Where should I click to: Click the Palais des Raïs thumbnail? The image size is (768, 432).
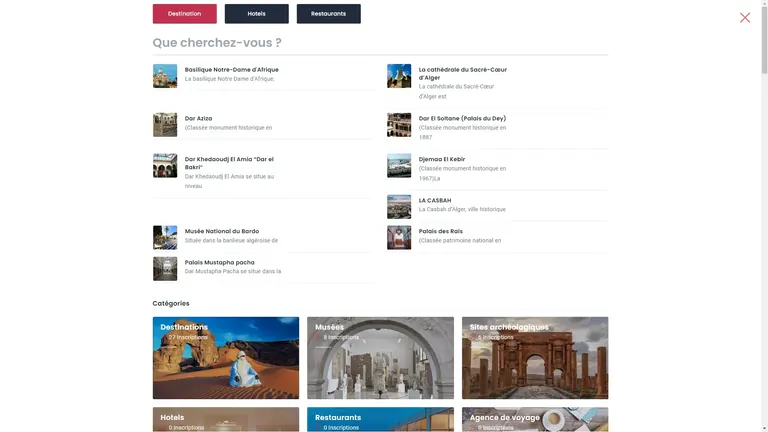(399, 237)
